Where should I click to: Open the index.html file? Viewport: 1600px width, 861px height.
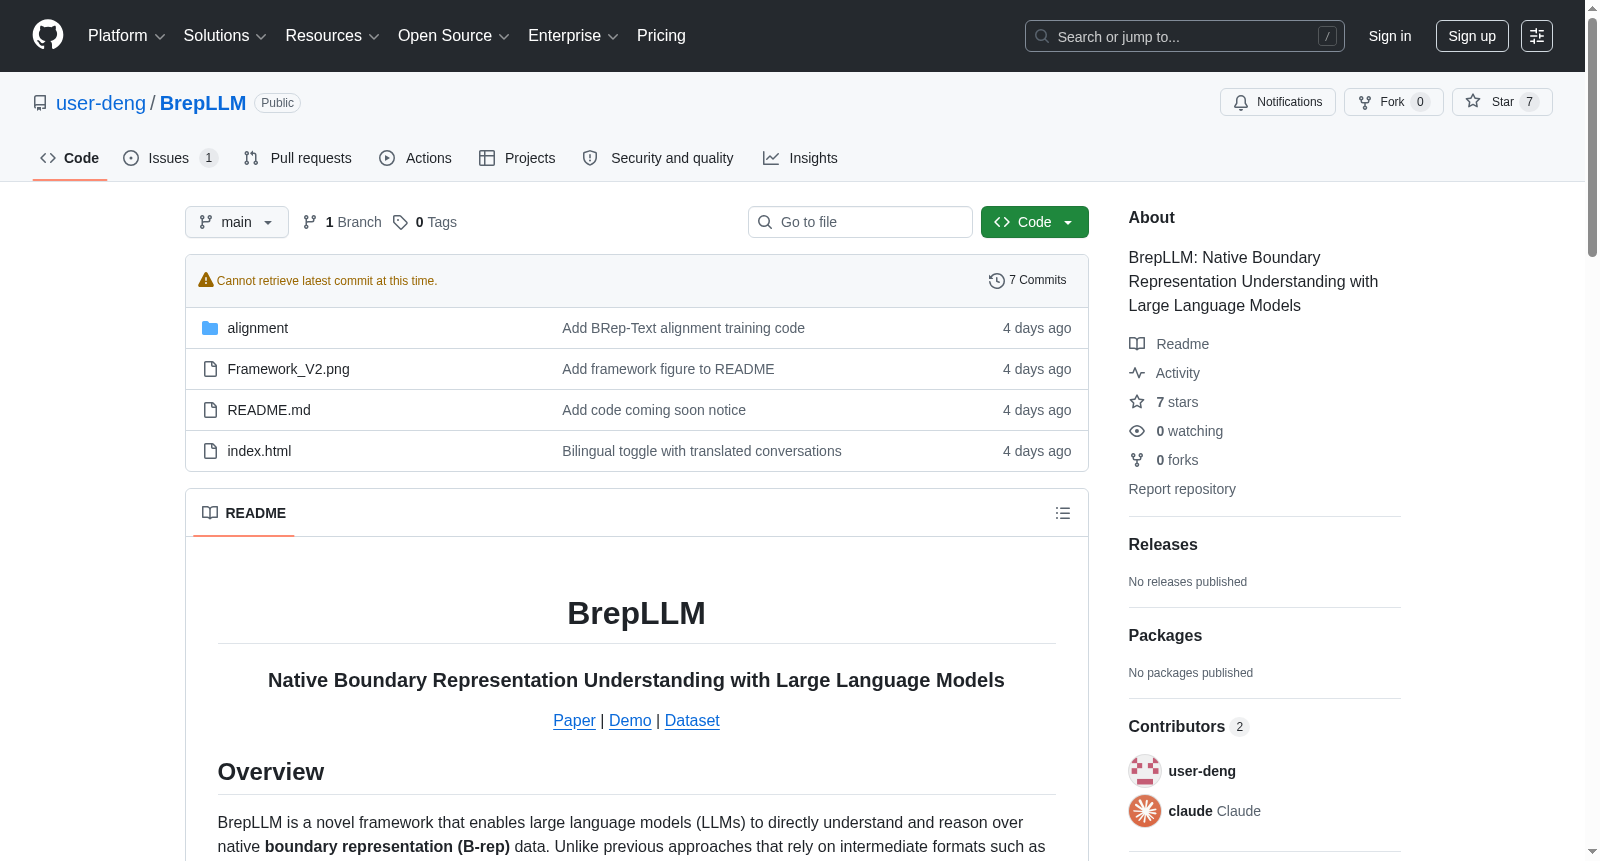pyautogui.click(x=259, y=451)
